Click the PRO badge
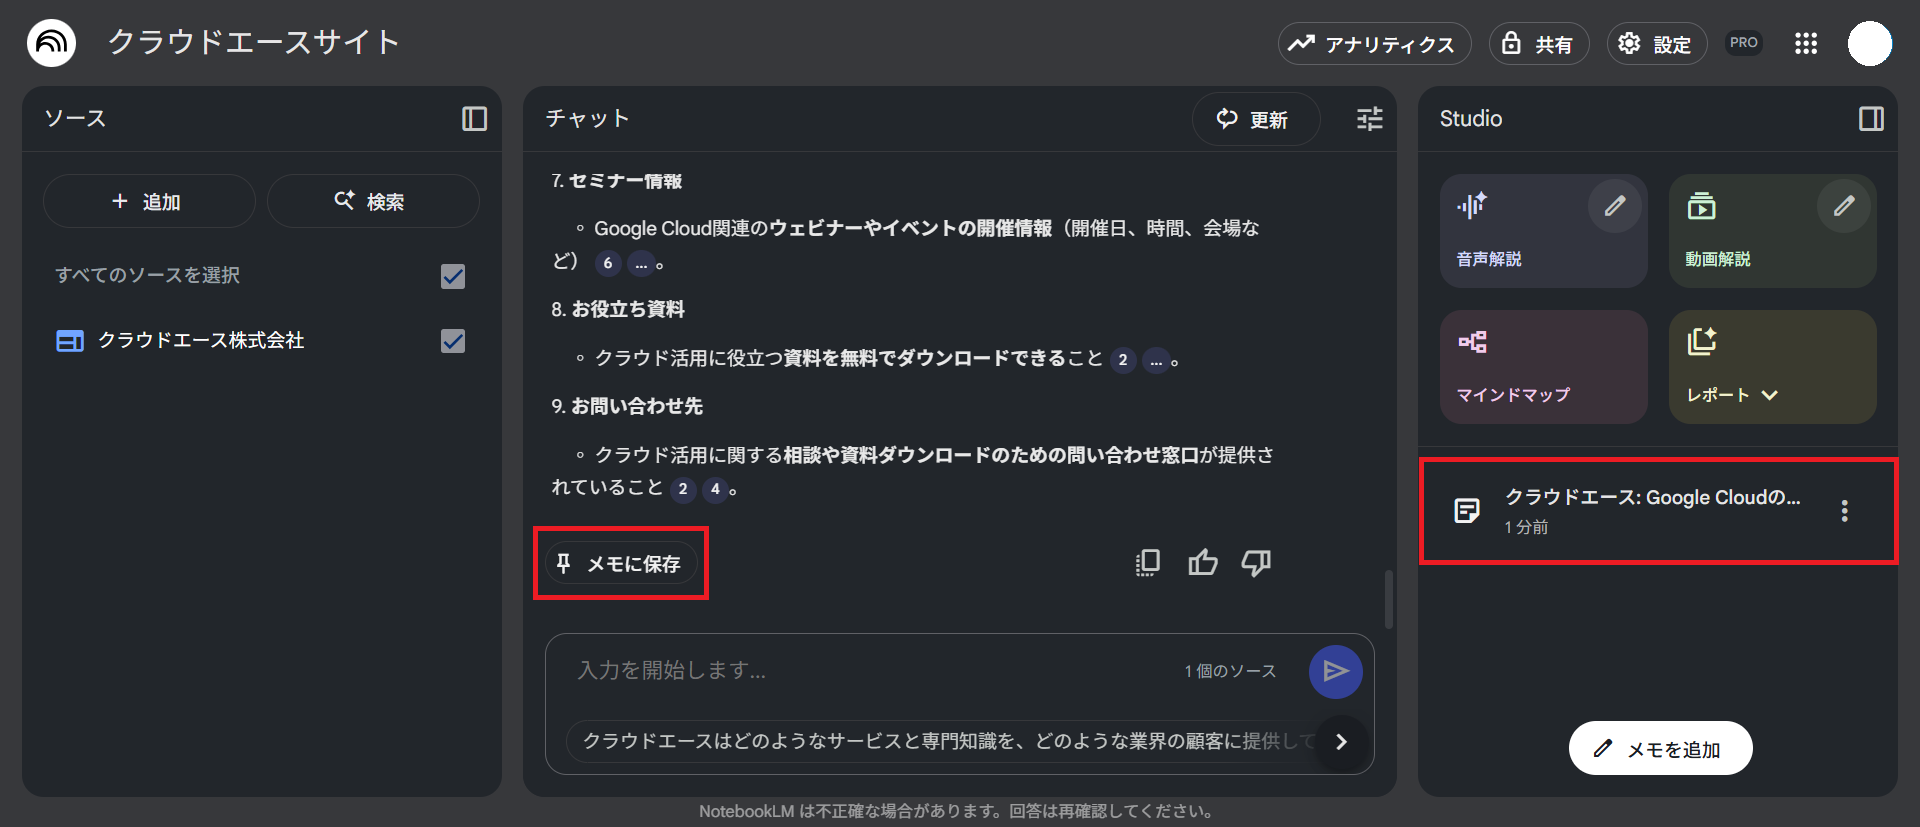Viewport: 1920px width, 827px height. point(1744,43)
